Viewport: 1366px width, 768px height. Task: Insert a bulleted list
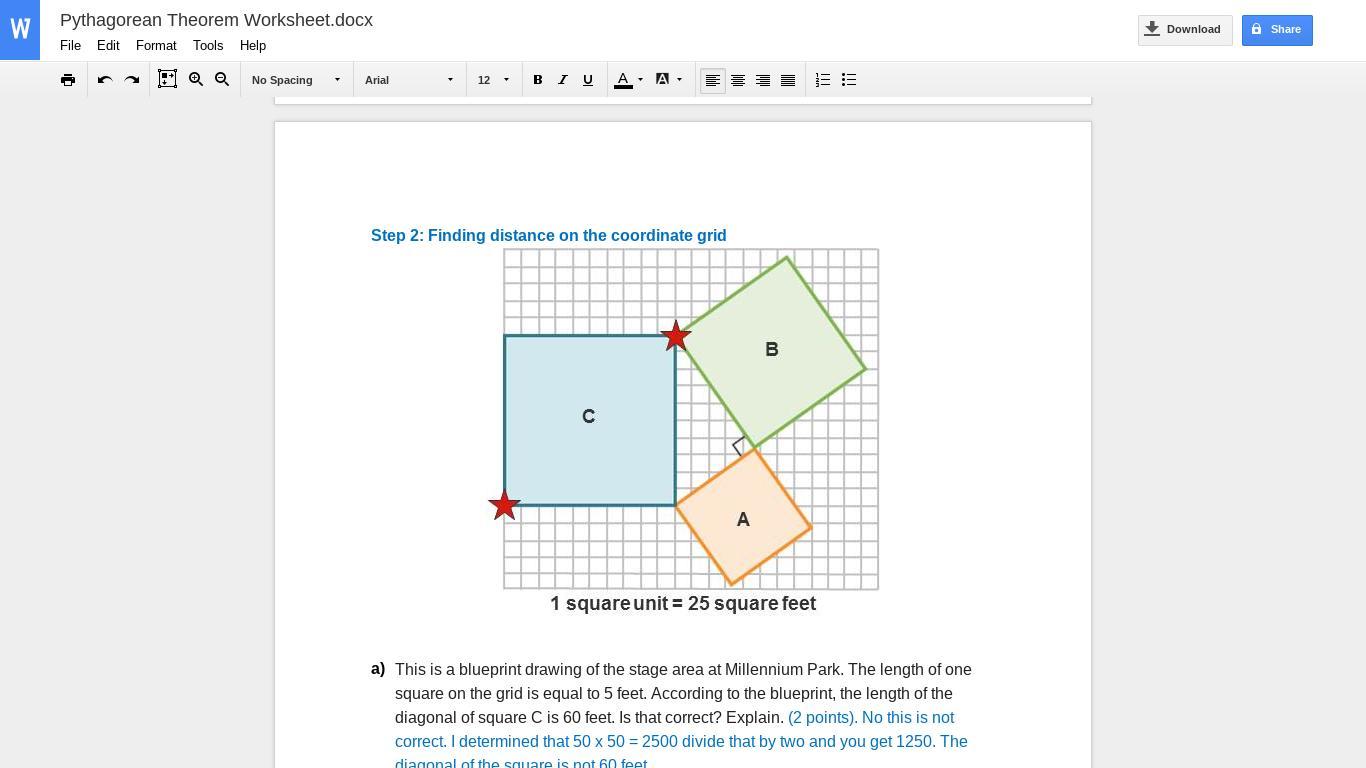(849, 80)
